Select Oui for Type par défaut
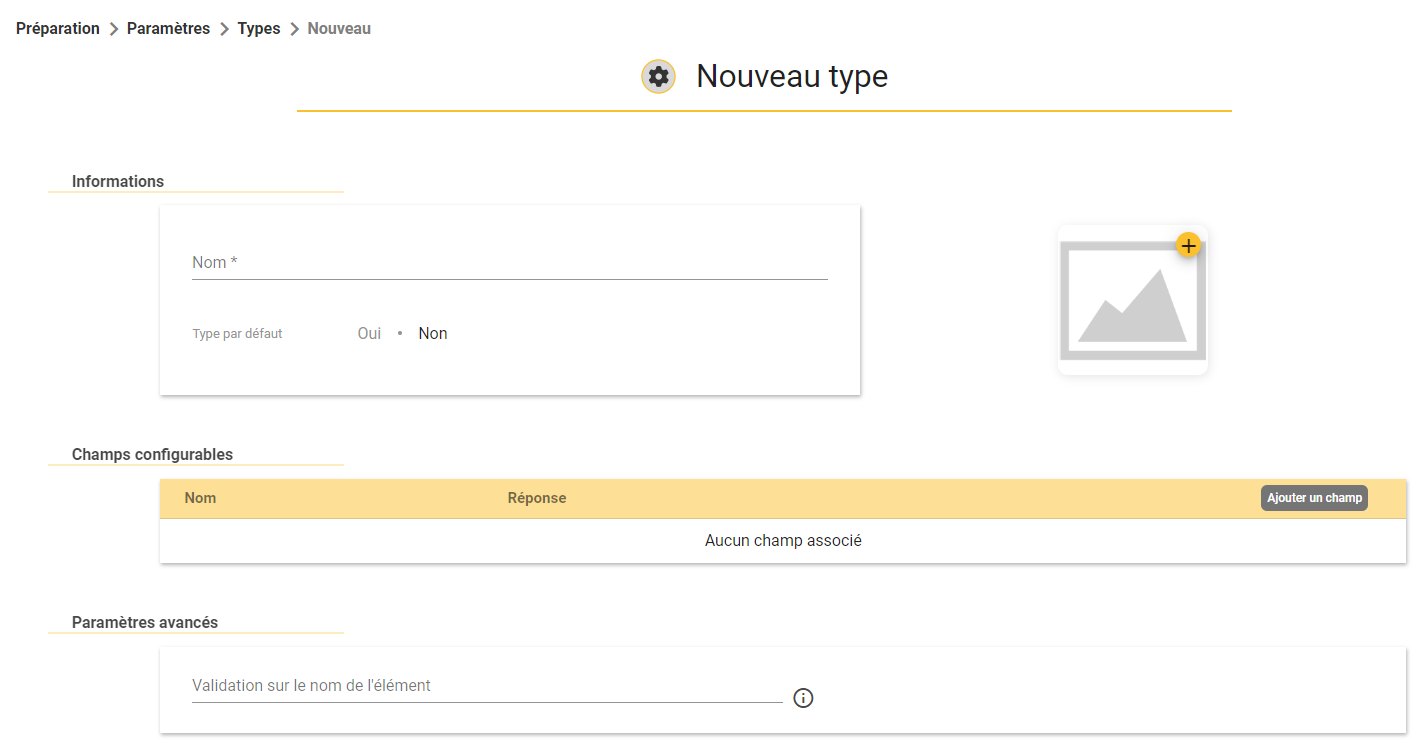 (369, 334)
